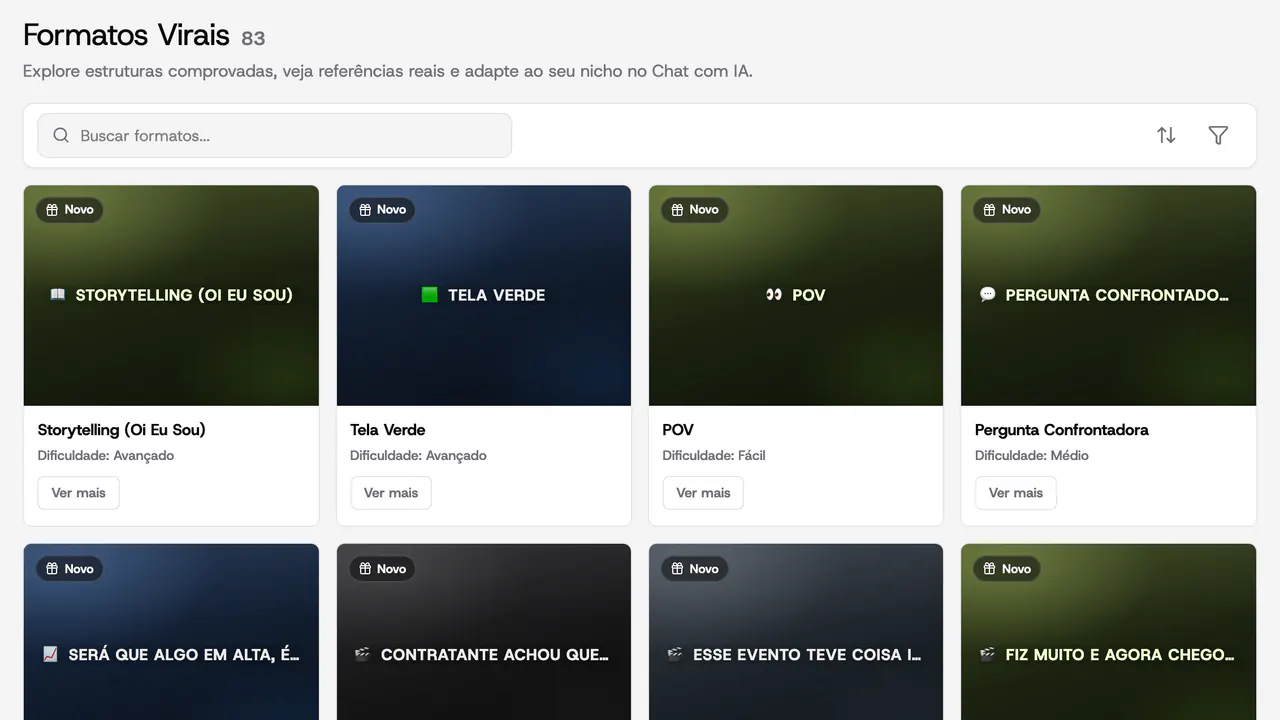Click Novo badge on POV card

[695, 209]
